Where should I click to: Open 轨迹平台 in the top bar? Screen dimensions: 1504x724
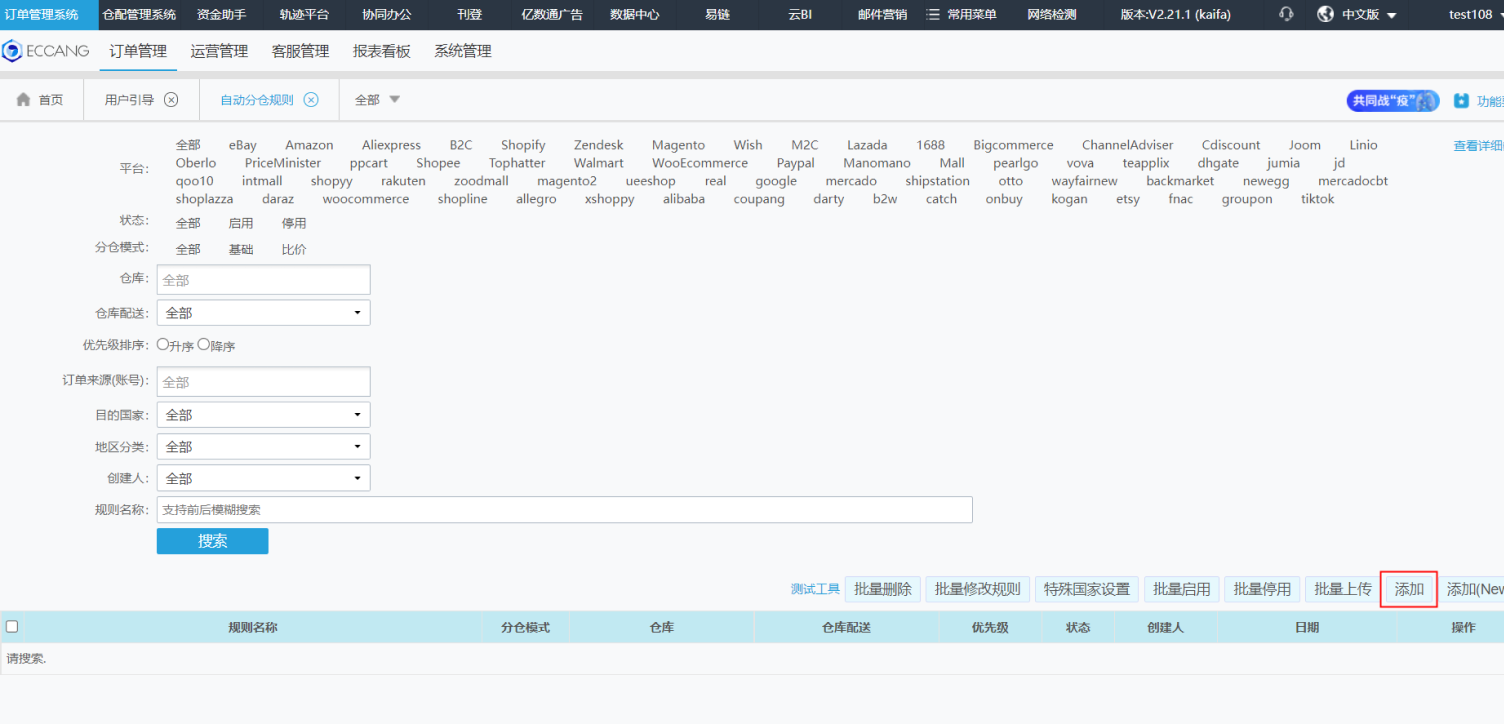click(304, 14)
